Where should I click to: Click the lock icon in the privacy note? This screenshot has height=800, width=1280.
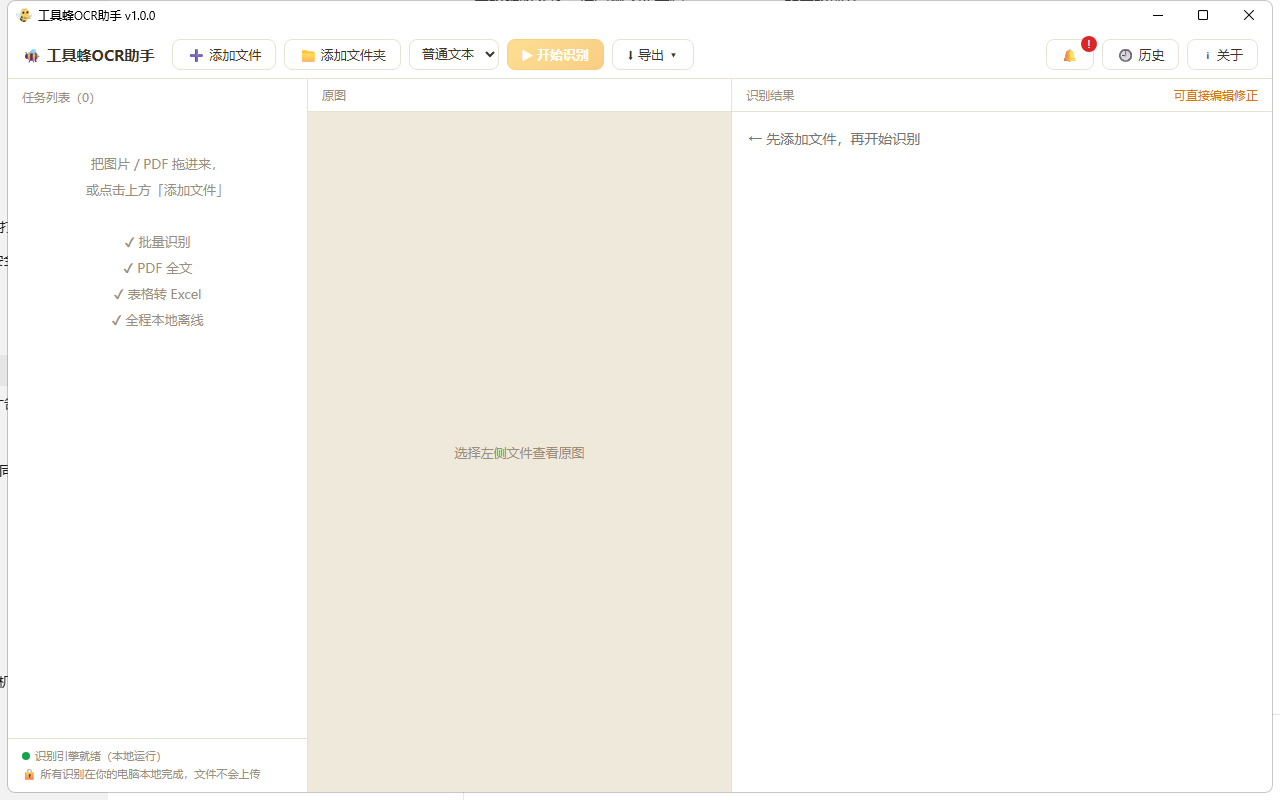tap(29, 774)
